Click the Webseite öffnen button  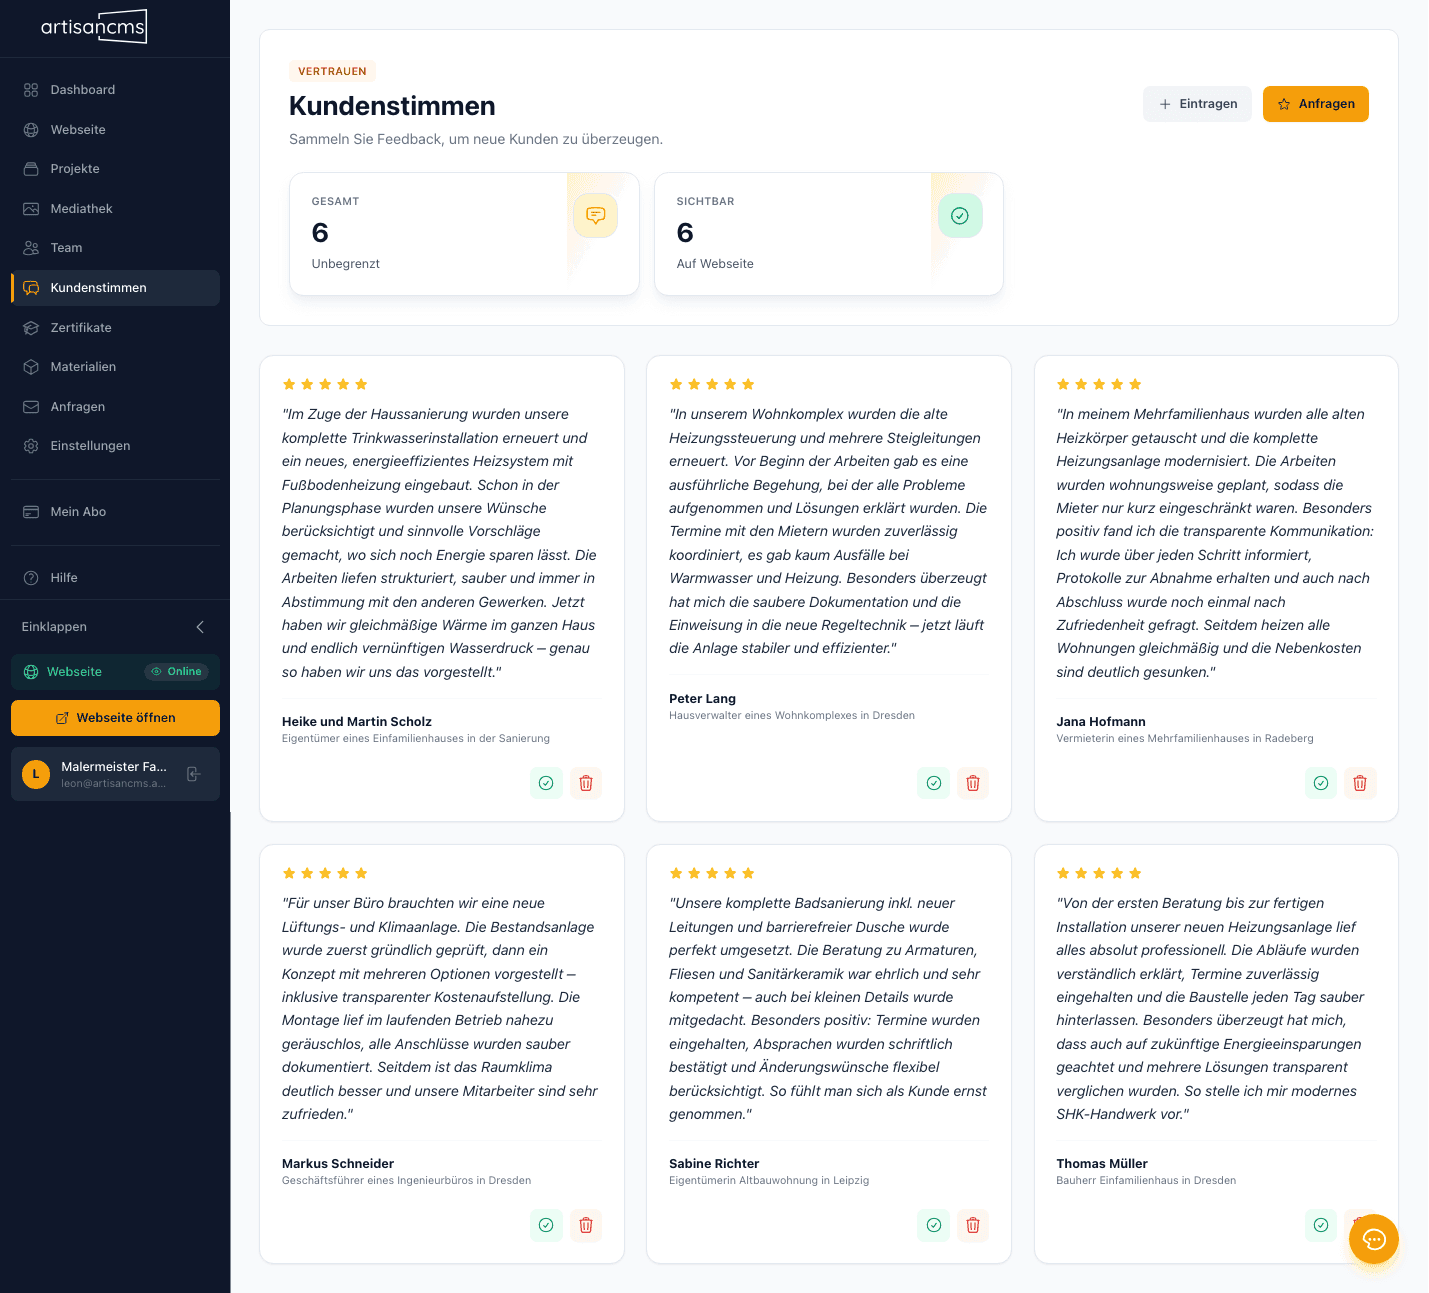[115, 717]
